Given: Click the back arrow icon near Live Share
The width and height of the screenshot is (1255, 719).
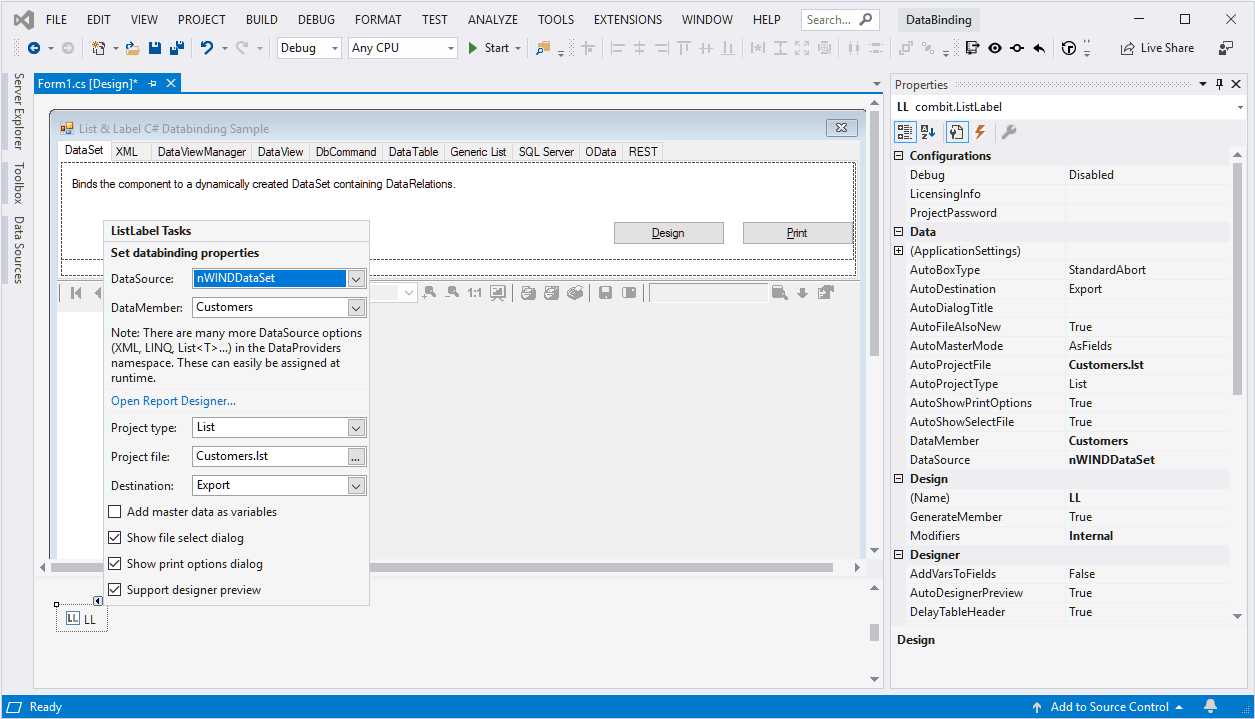Looking at the screenshot, I should pos(1039,48).
